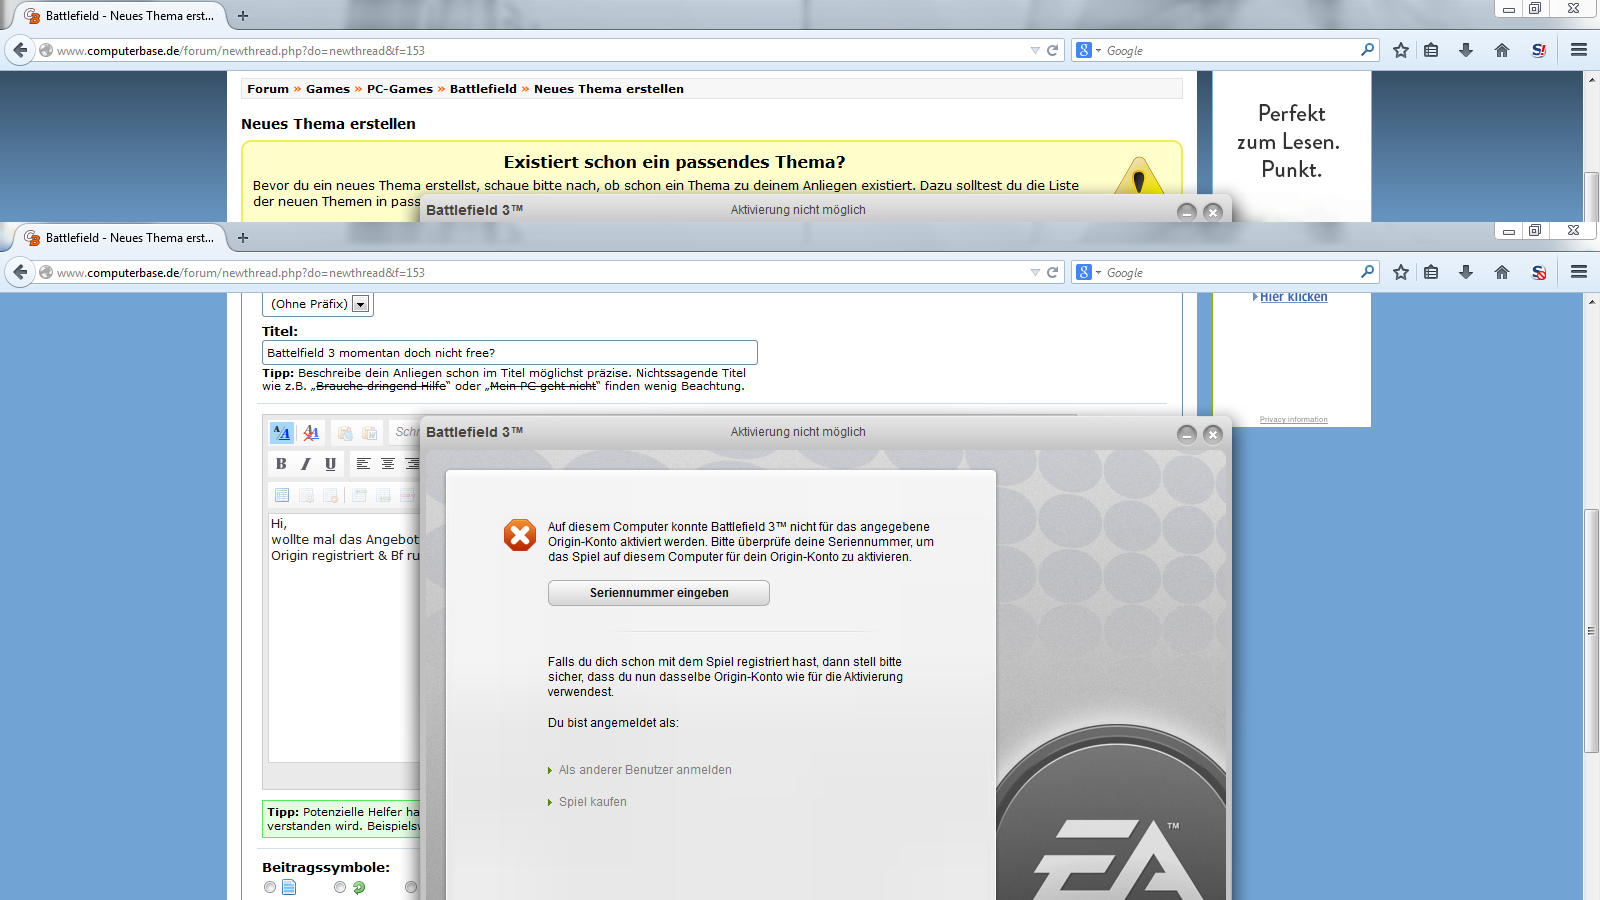Open the Privacy information link

pyautogui.click(x=1294, y=420)
